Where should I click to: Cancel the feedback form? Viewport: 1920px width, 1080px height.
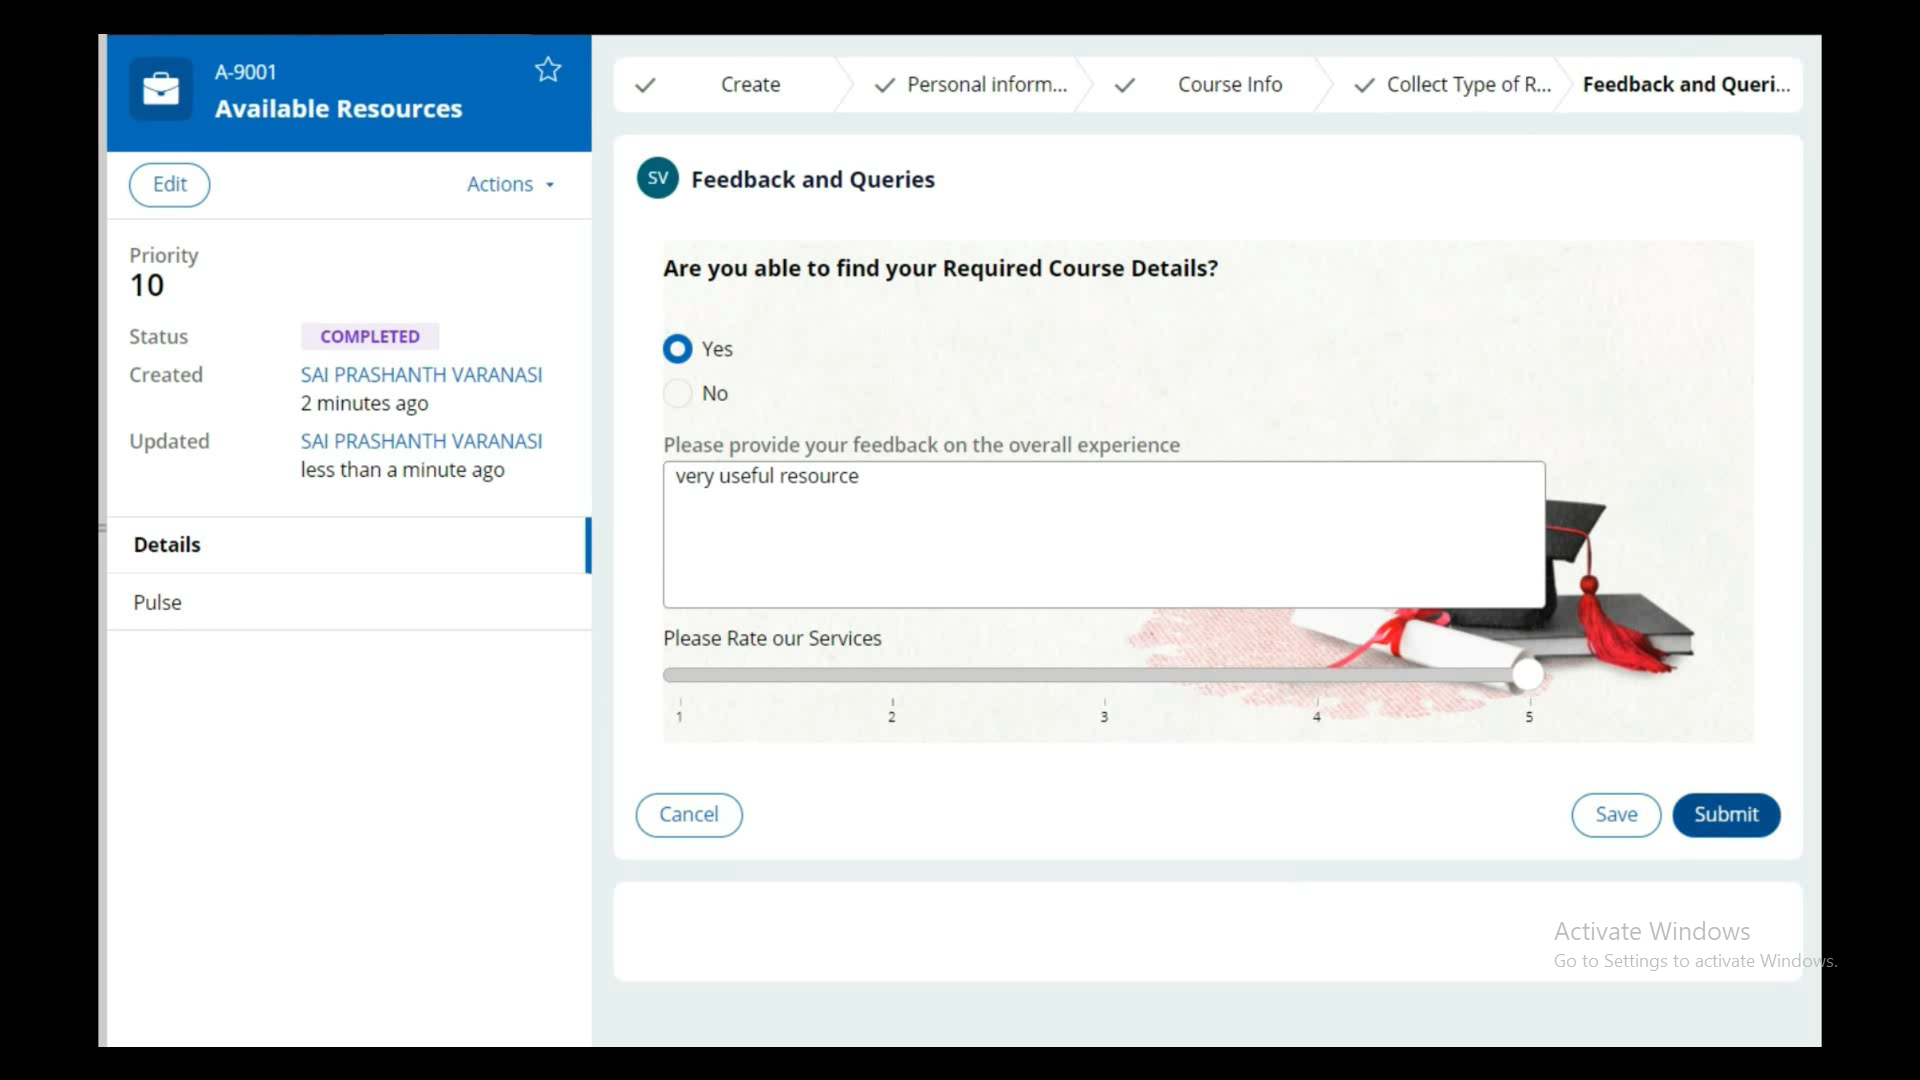pos(688,815)
